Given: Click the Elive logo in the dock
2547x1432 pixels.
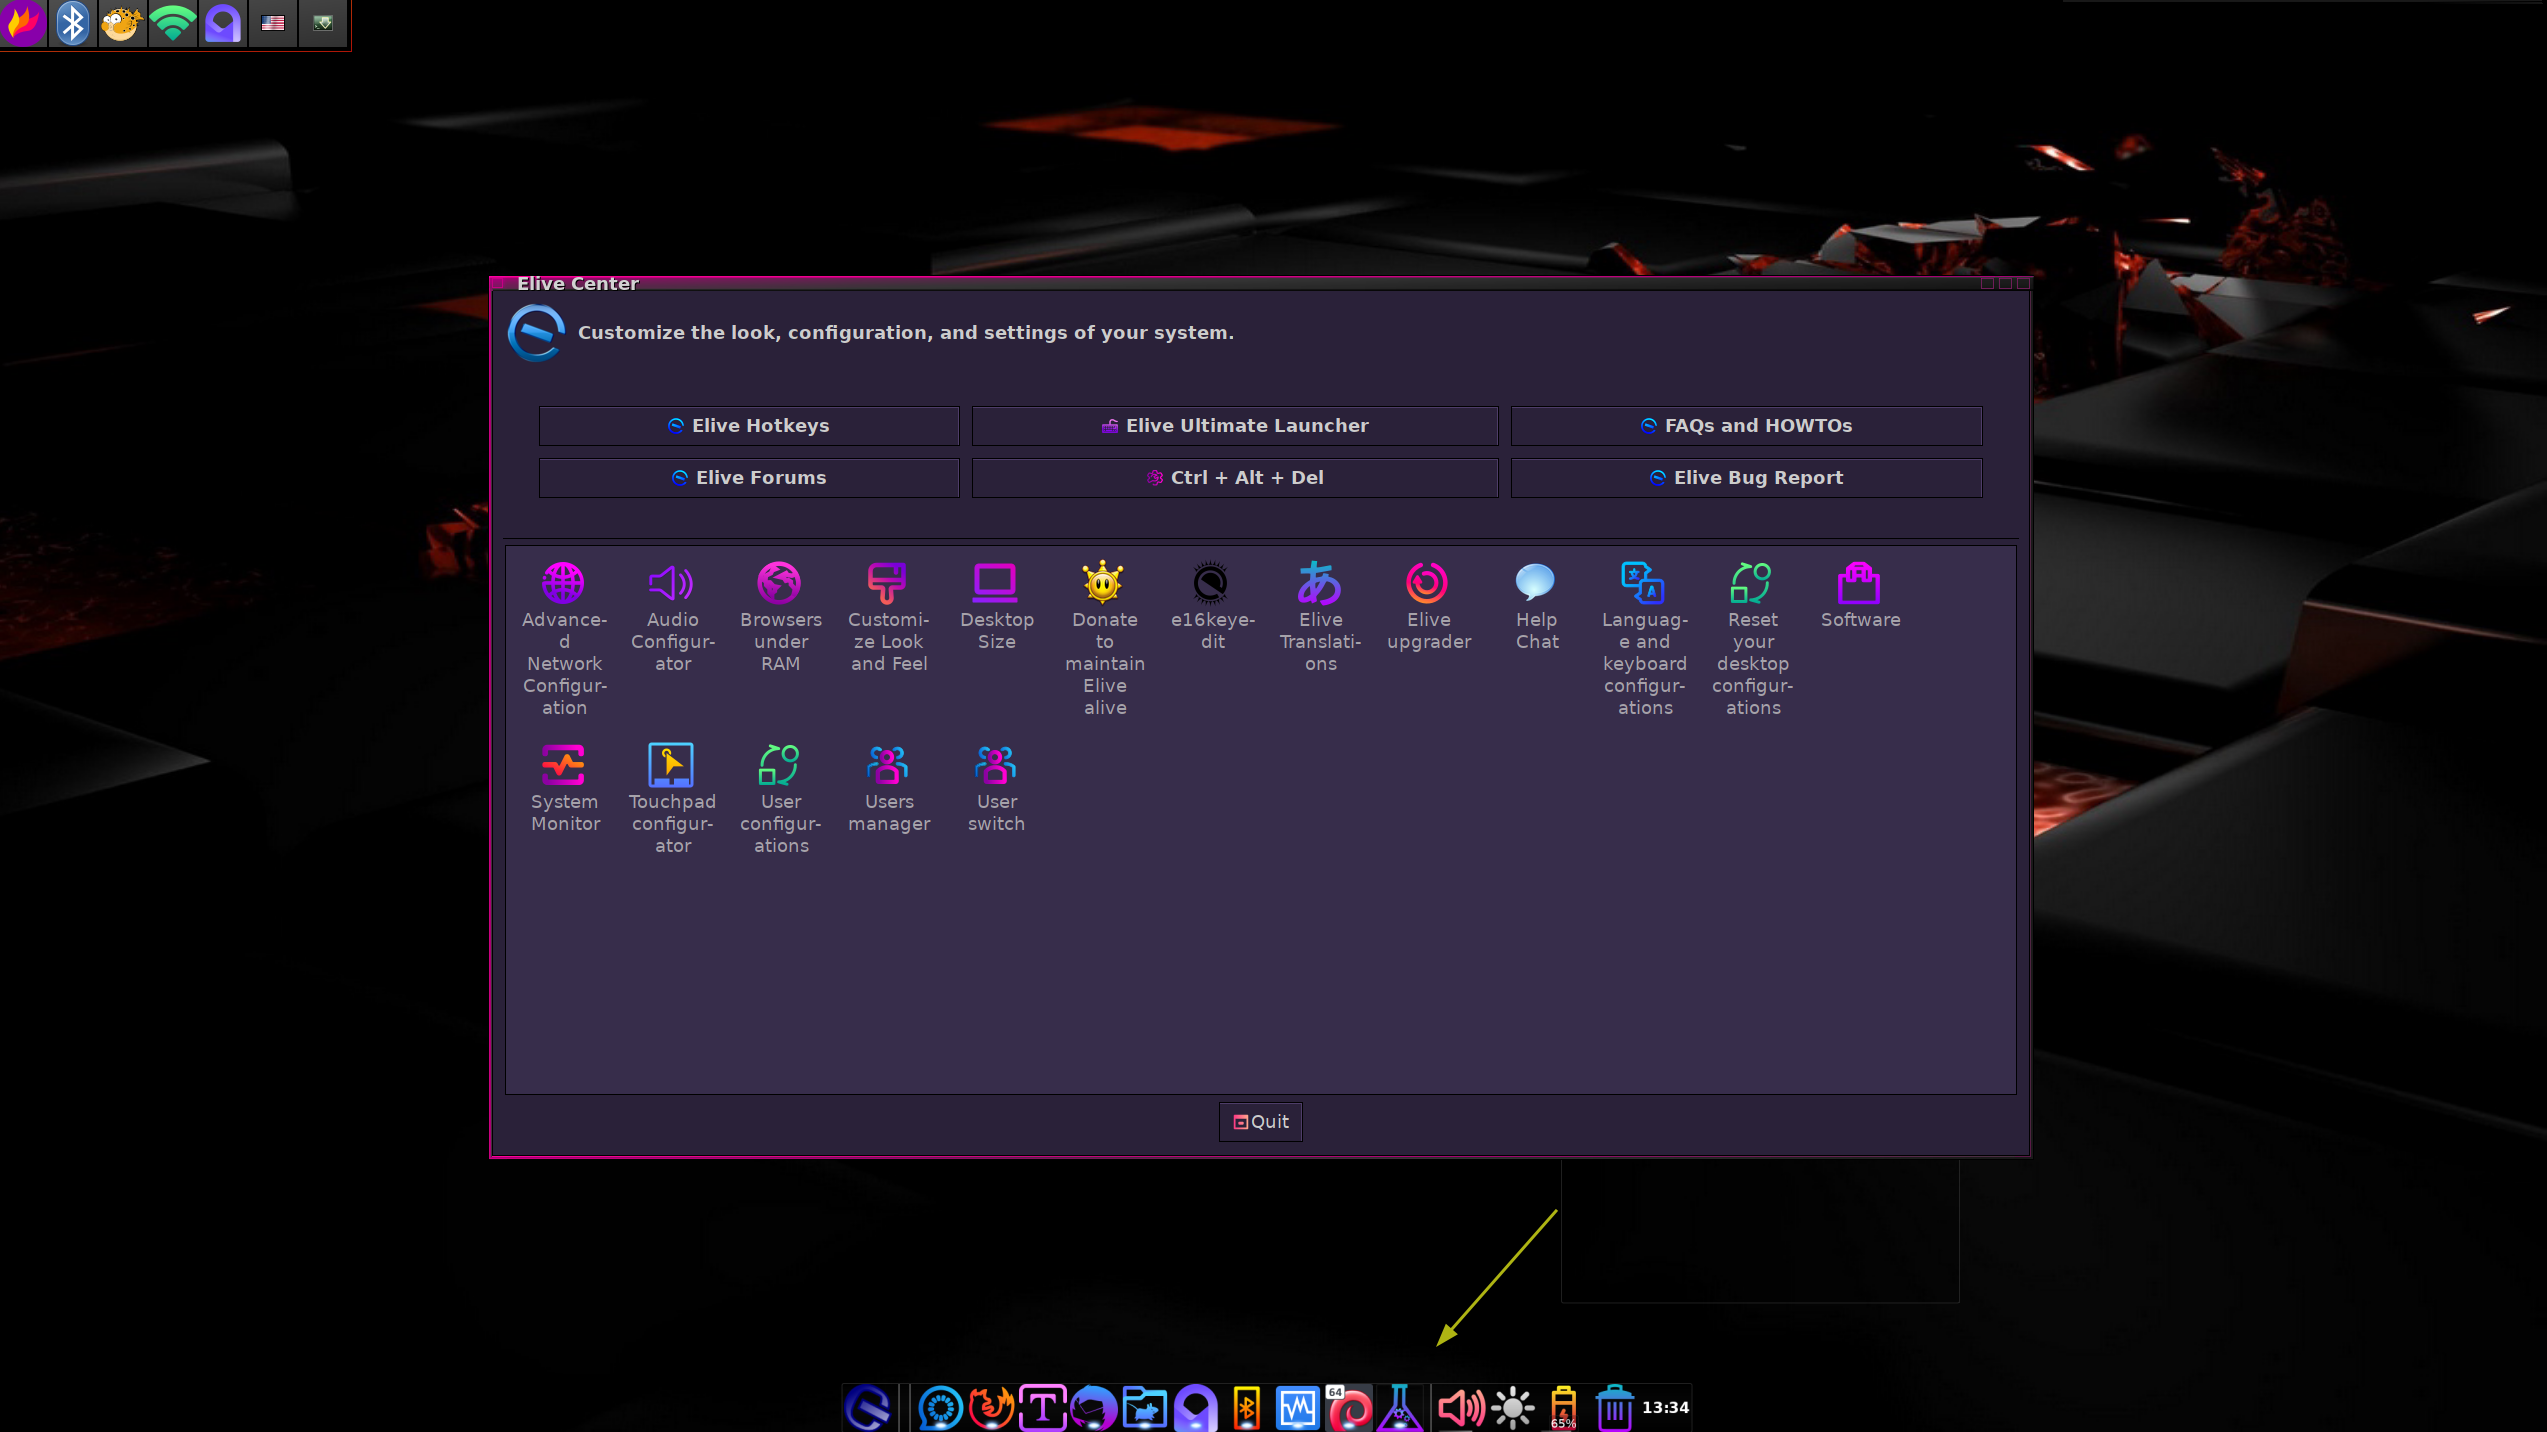Looking at the screenshot, I should [x=867, y=1407].
